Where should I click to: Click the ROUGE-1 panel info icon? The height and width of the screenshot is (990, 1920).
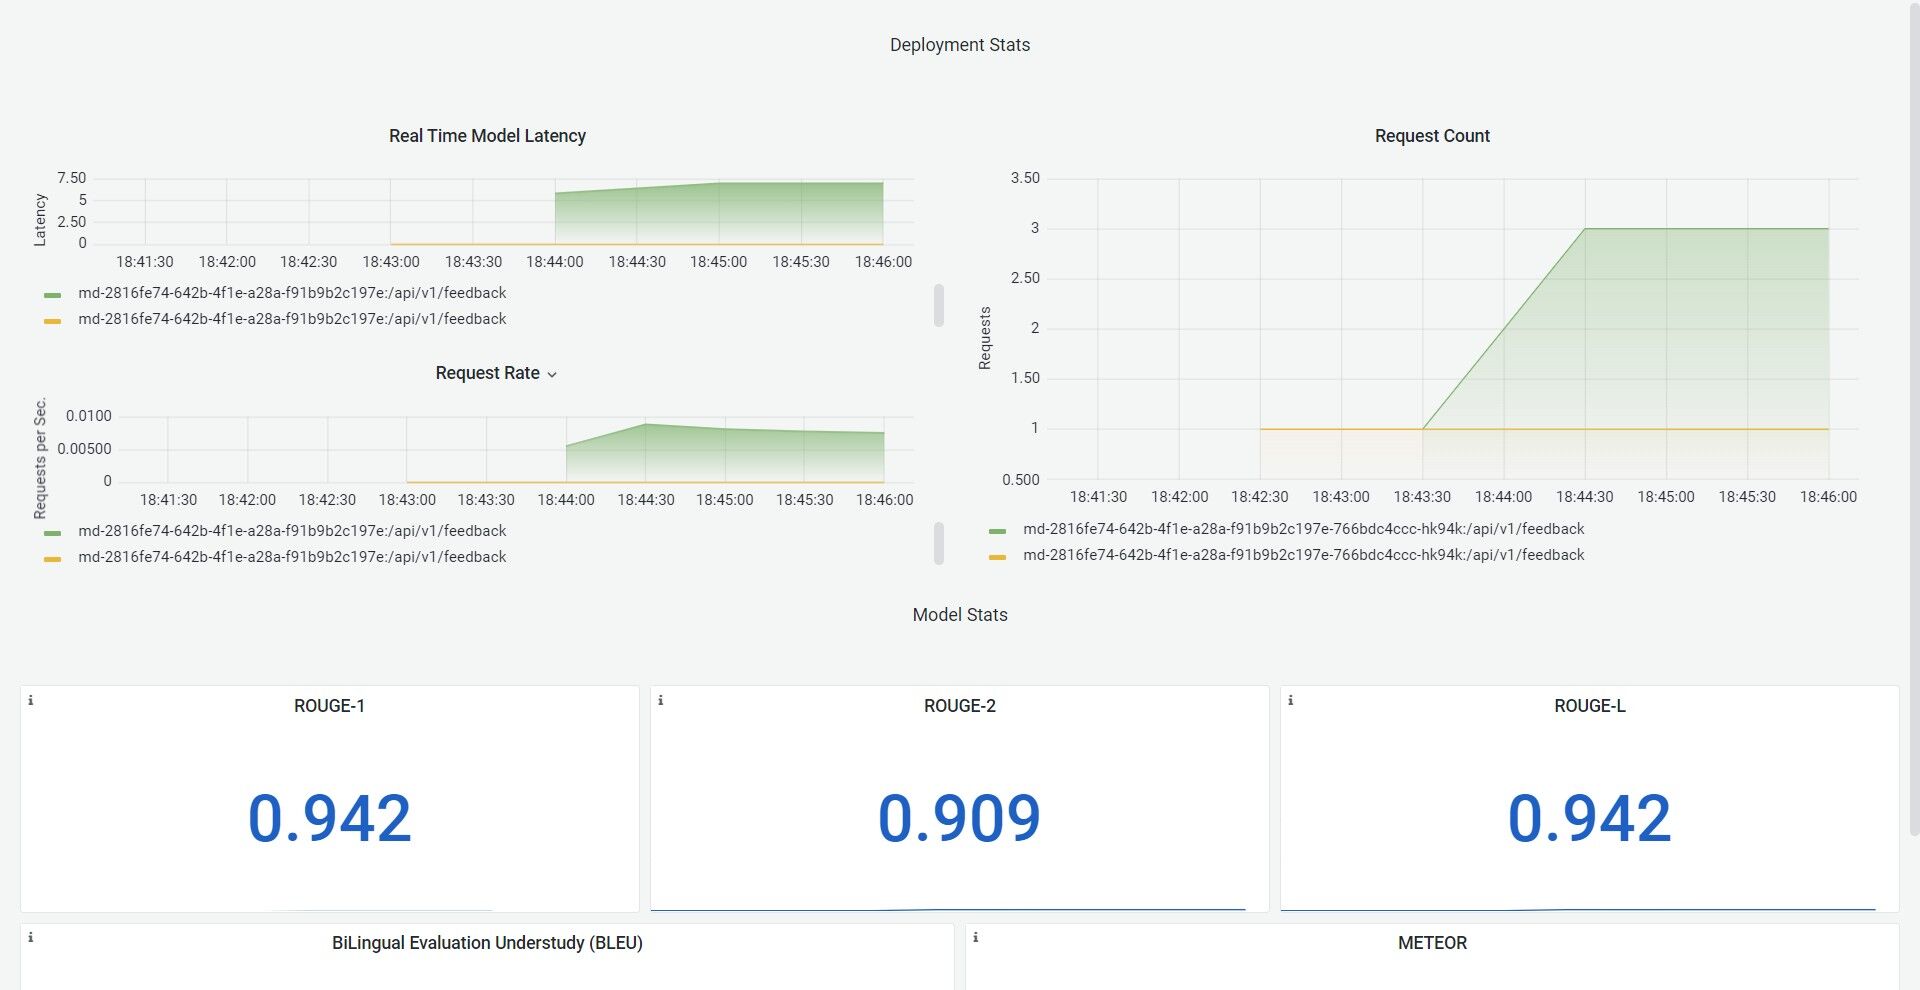point(31,701)
